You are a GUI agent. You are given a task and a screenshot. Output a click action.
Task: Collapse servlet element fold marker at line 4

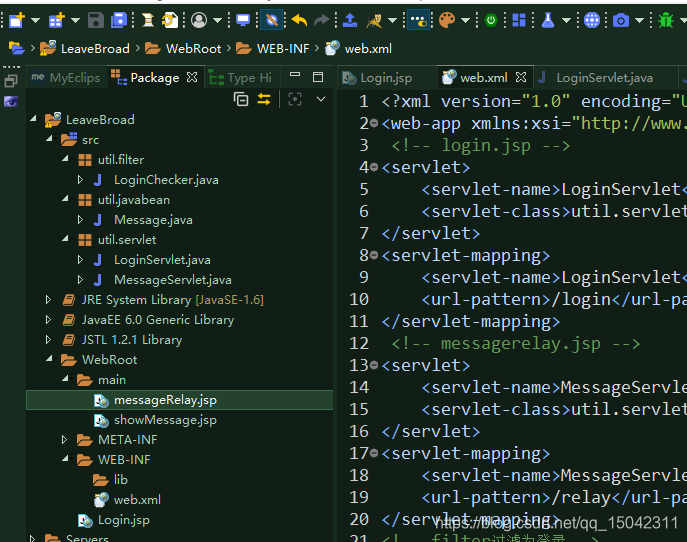374,167
